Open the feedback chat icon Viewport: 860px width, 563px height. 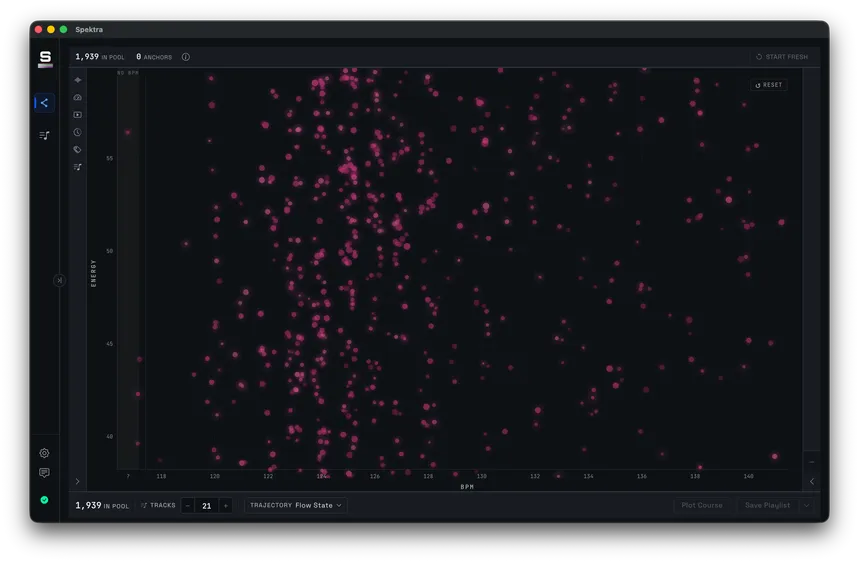44,472
